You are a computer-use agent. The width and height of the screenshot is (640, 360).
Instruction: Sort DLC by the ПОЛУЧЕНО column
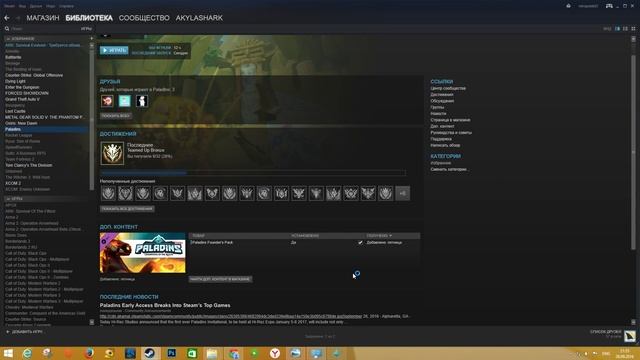[x=379, y=236]
